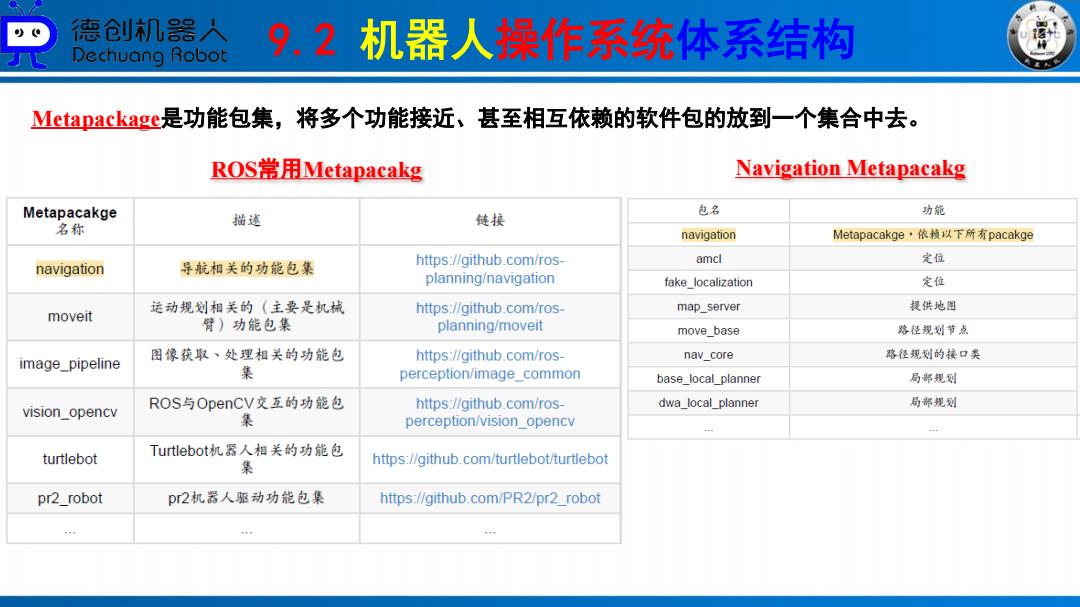
Task: Select the amcl package cell
Action: tap(708, 258)
